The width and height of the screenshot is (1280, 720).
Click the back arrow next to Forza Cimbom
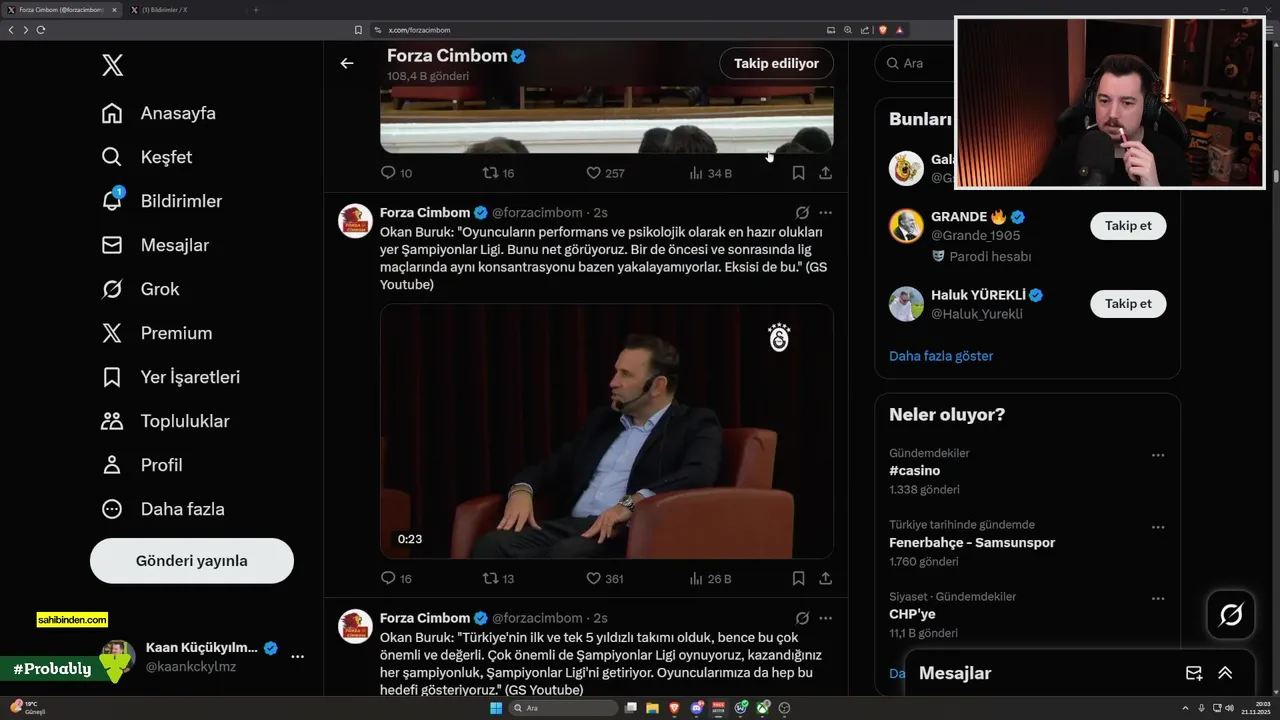point(347,63)
